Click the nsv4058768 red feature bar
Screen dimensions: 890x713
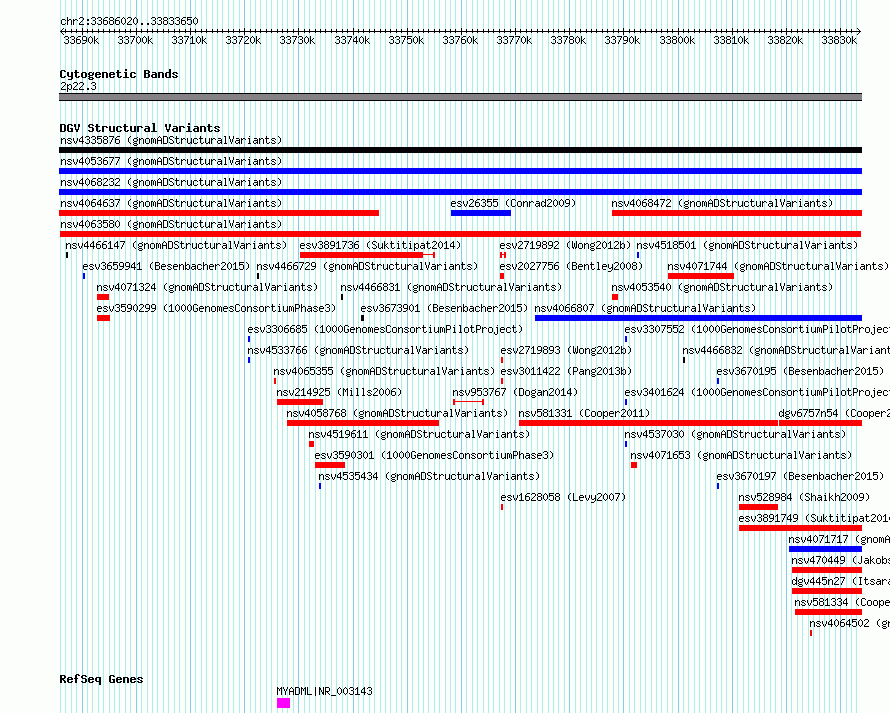(x=363, y=423)
